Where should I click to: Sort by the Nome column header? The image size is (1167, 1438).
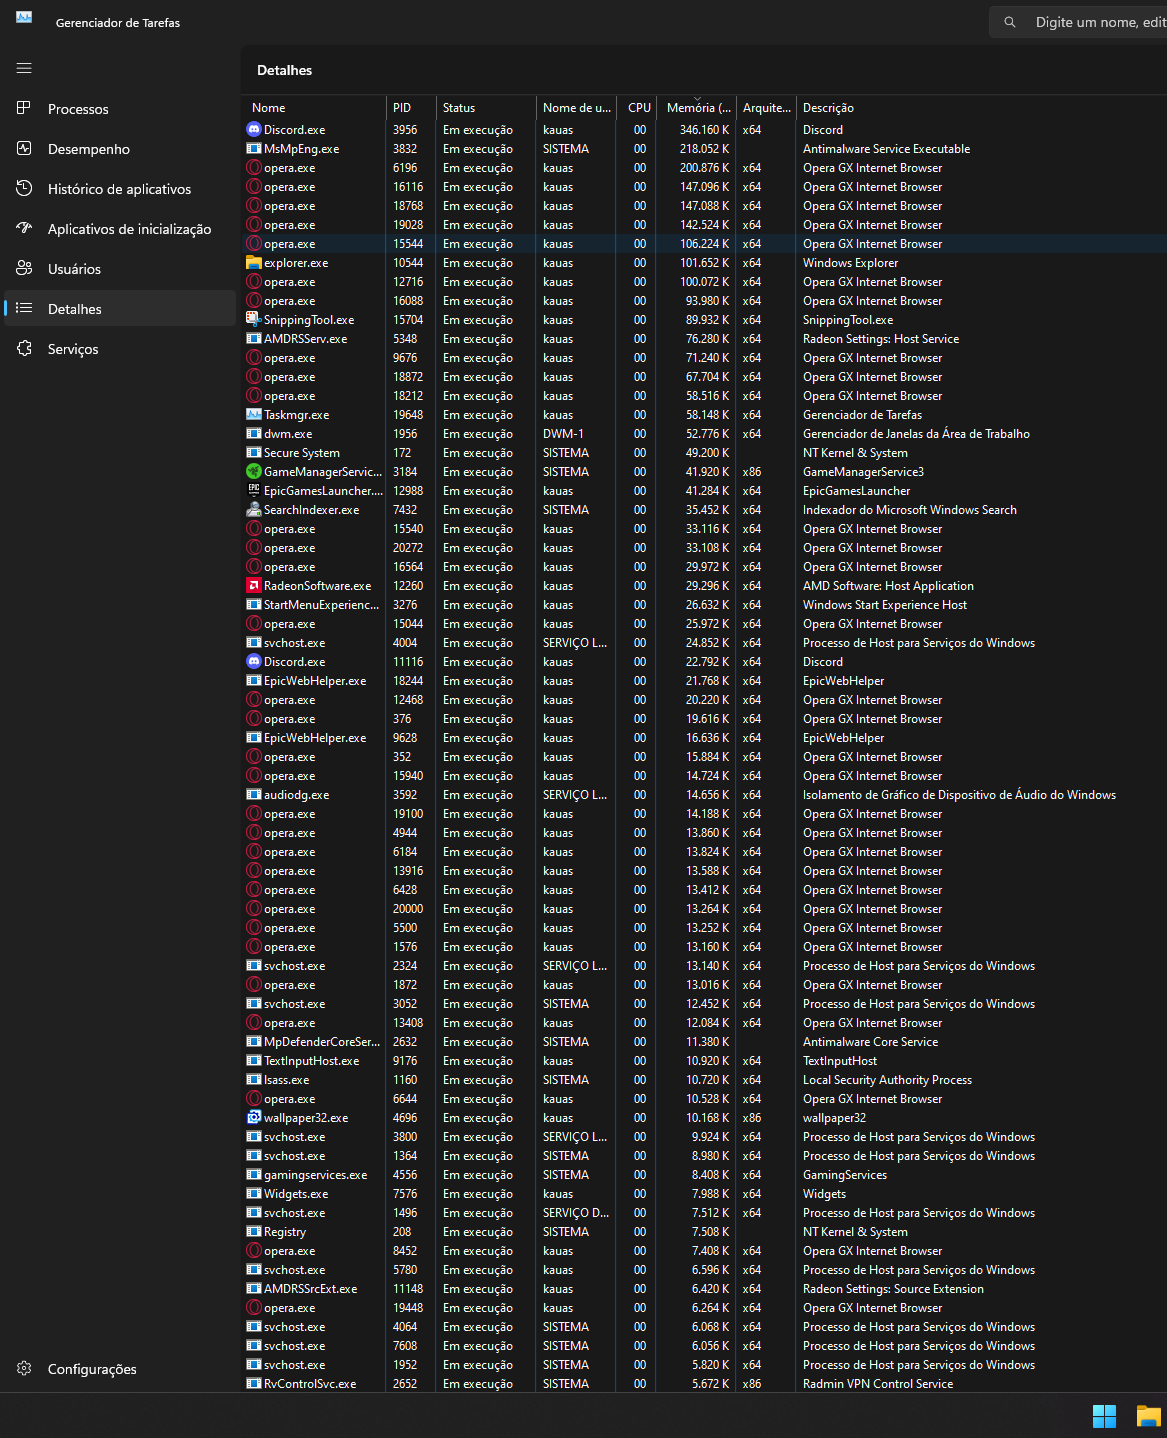(314, 107)
